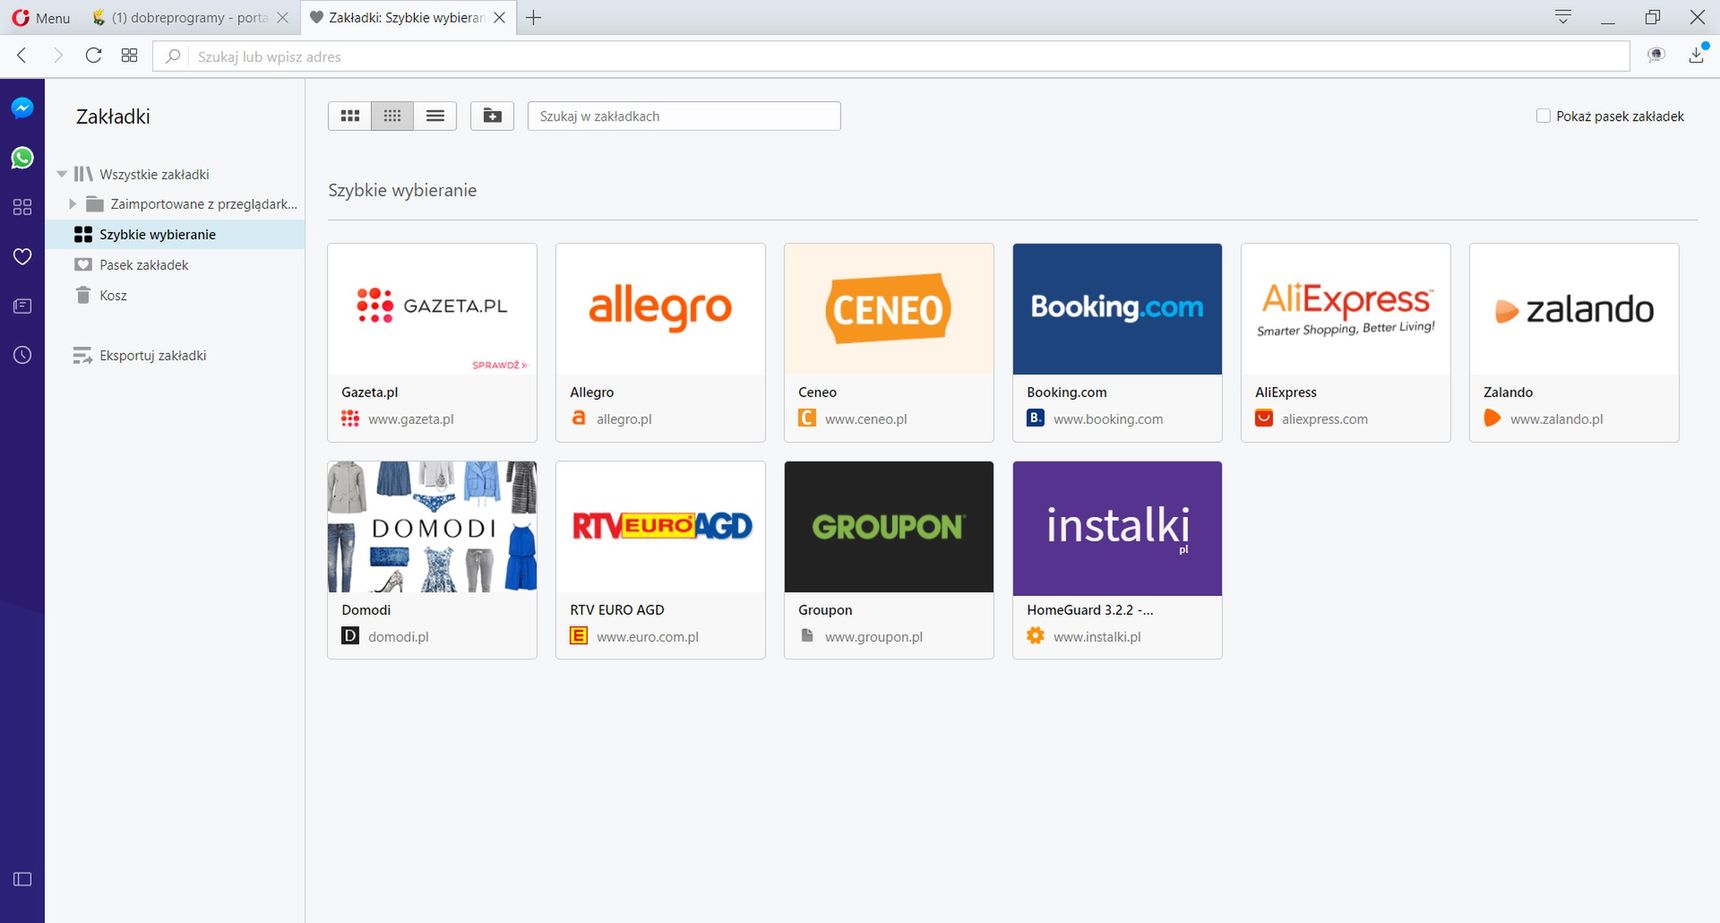The image size is (1720, 923).
Task: Click the Szukaj w zakładkach search field
Action: pyautogui.click(x=684, y=116)
